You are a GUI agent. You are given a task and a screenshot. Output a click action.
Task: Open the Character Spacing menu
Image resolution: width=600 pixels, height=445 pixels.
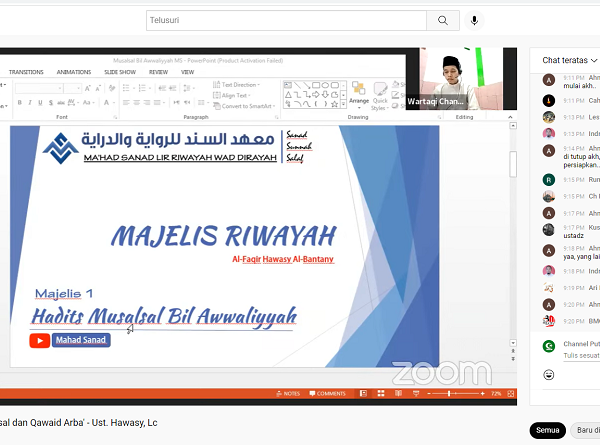72,103
